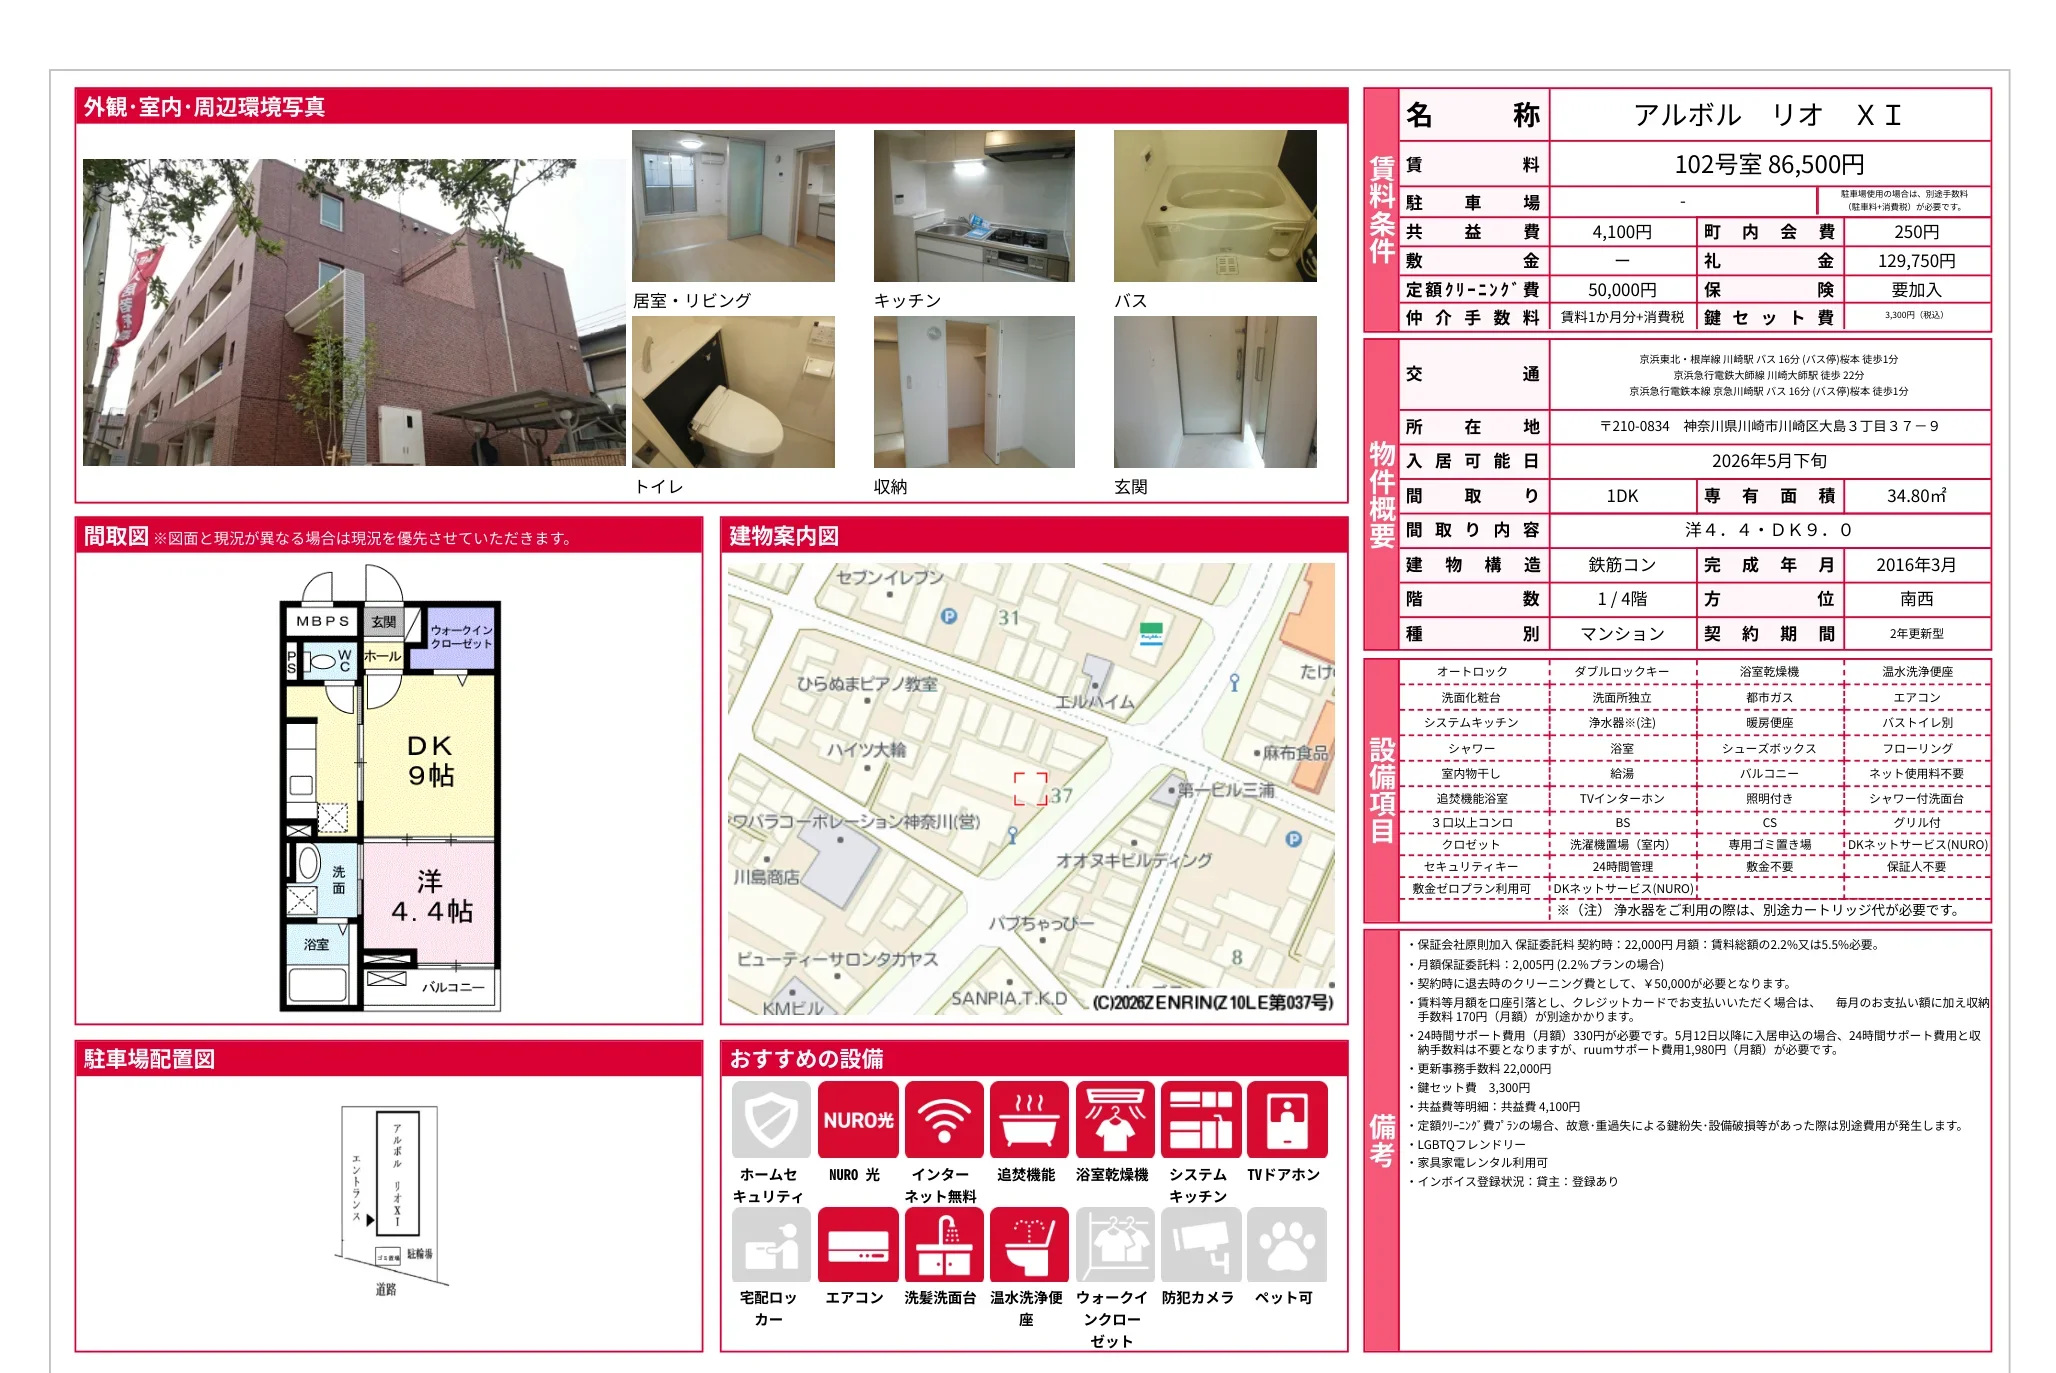Click the red property marker on map
The width and height of the screenshot is (2056, 1373).
click(1030, 788)
